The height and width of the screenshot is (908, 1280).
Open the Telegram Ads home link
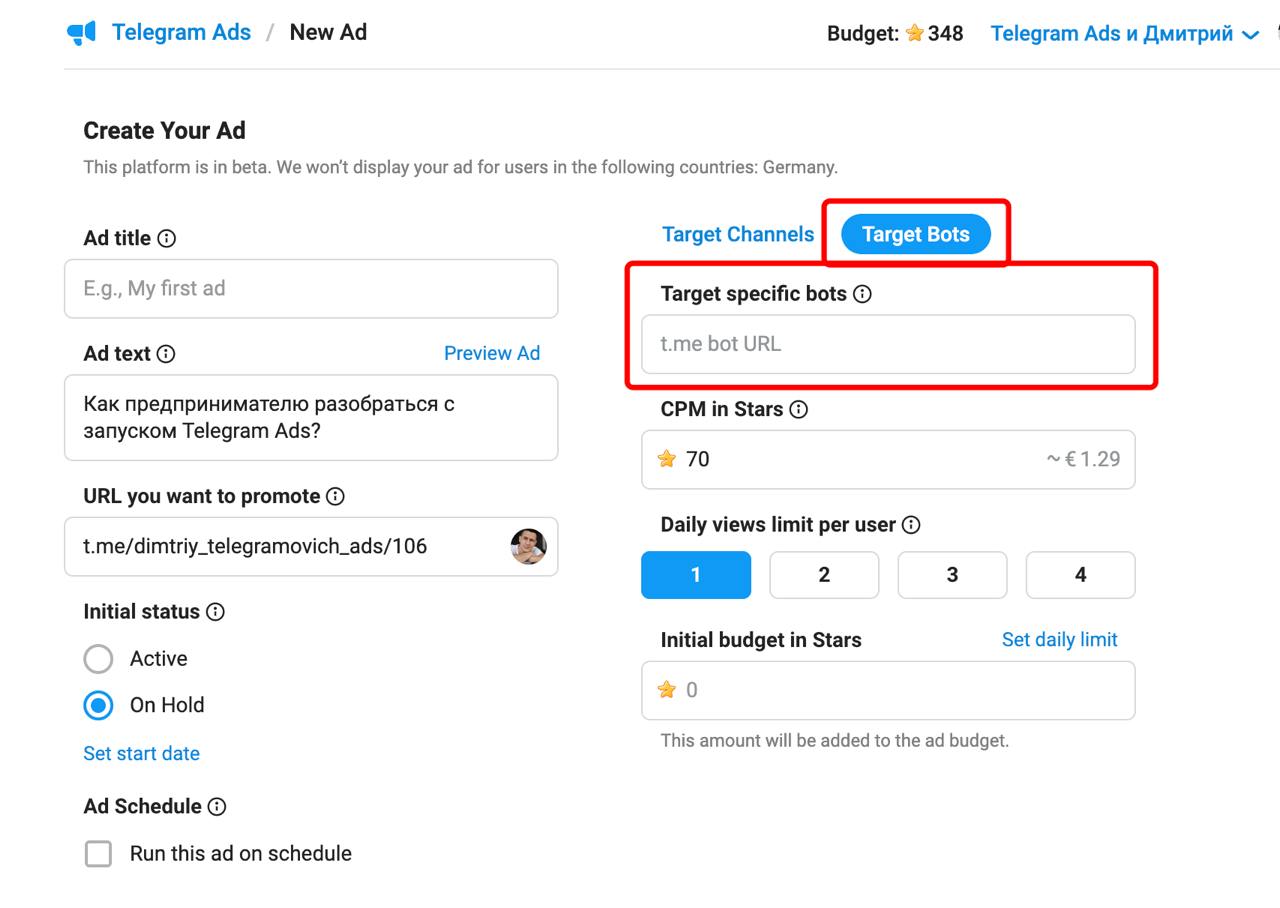point(181,32)
